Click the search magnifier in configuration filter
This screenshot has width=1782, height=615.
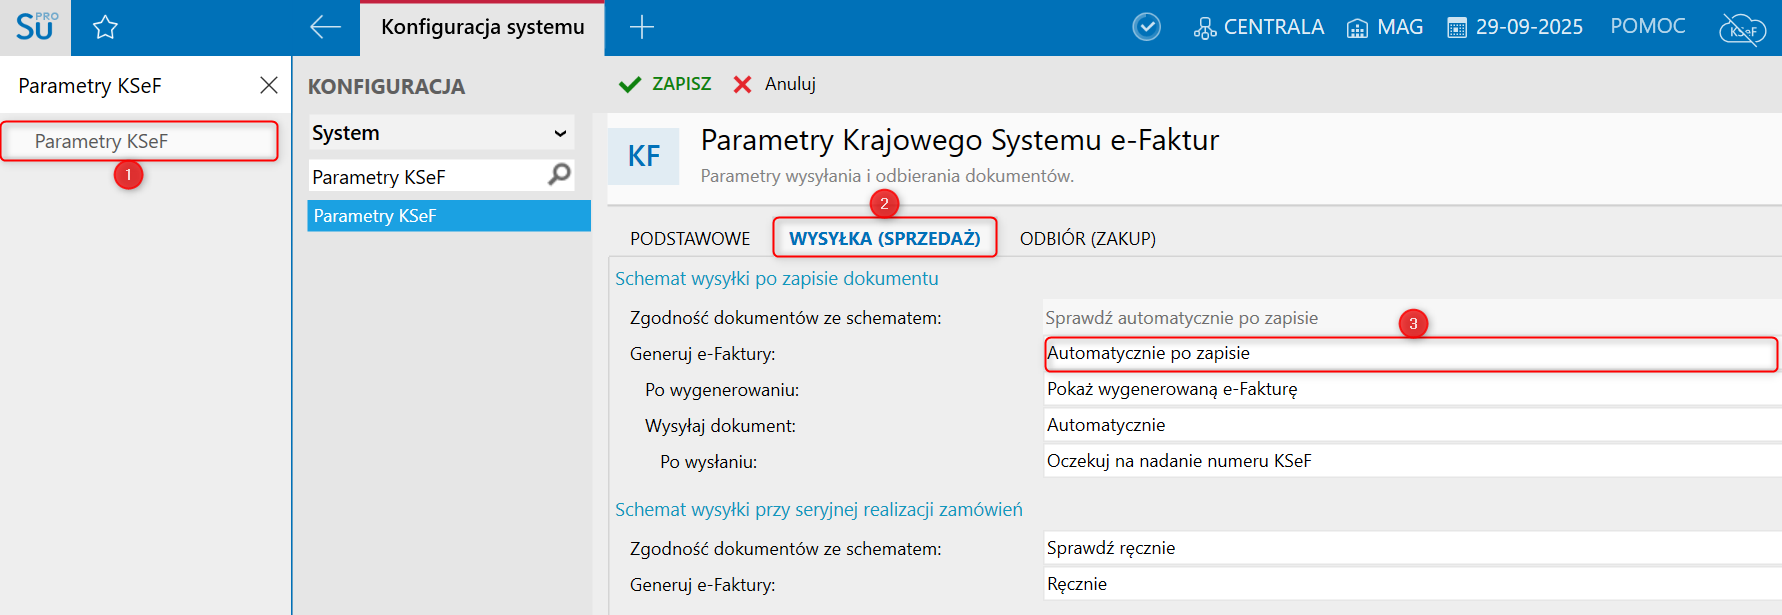pos(560,175)
